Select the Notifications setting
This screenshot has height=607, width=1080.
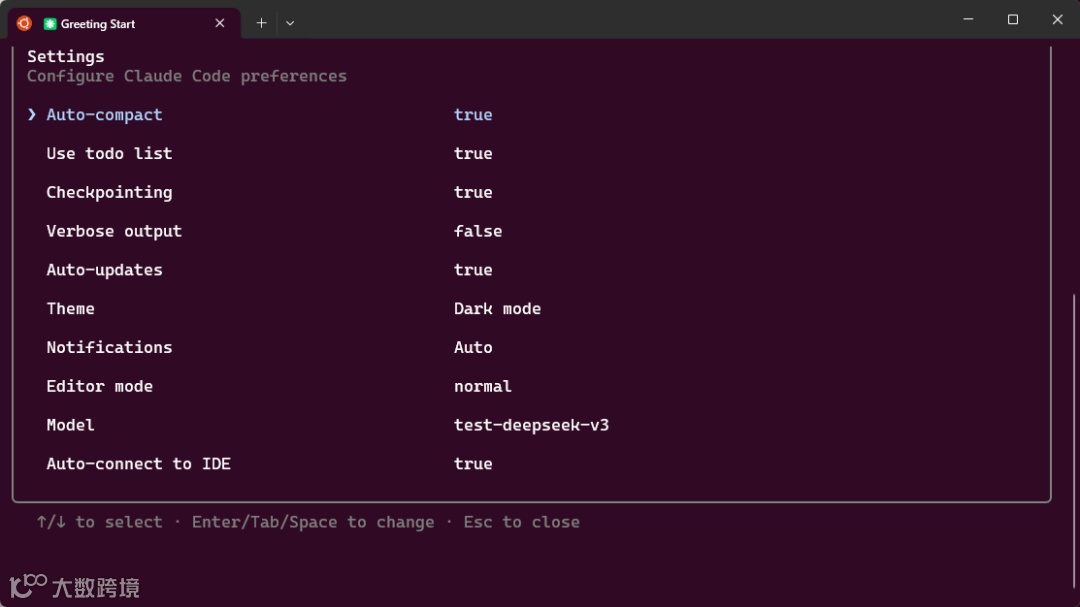click(109, 347)
